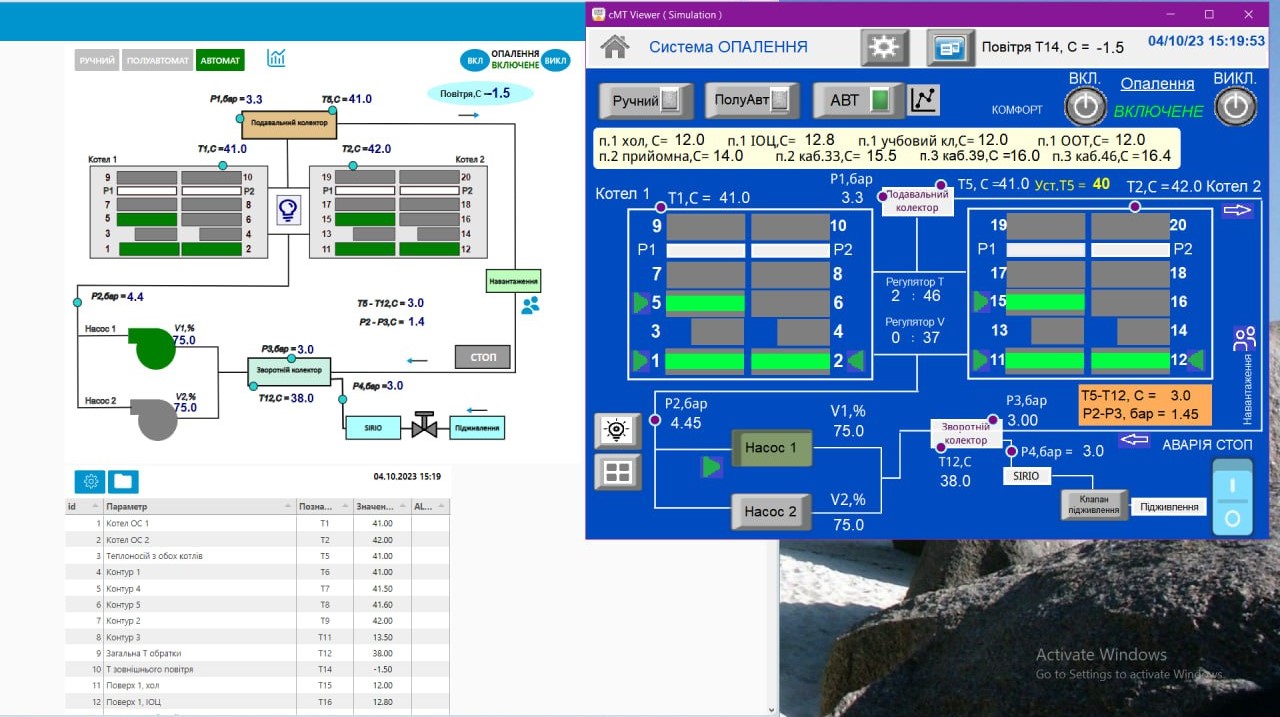Click the Зворотній колектор block in cMT Viewer
This screenshot has width=1280, height=717.
(965, 433)
